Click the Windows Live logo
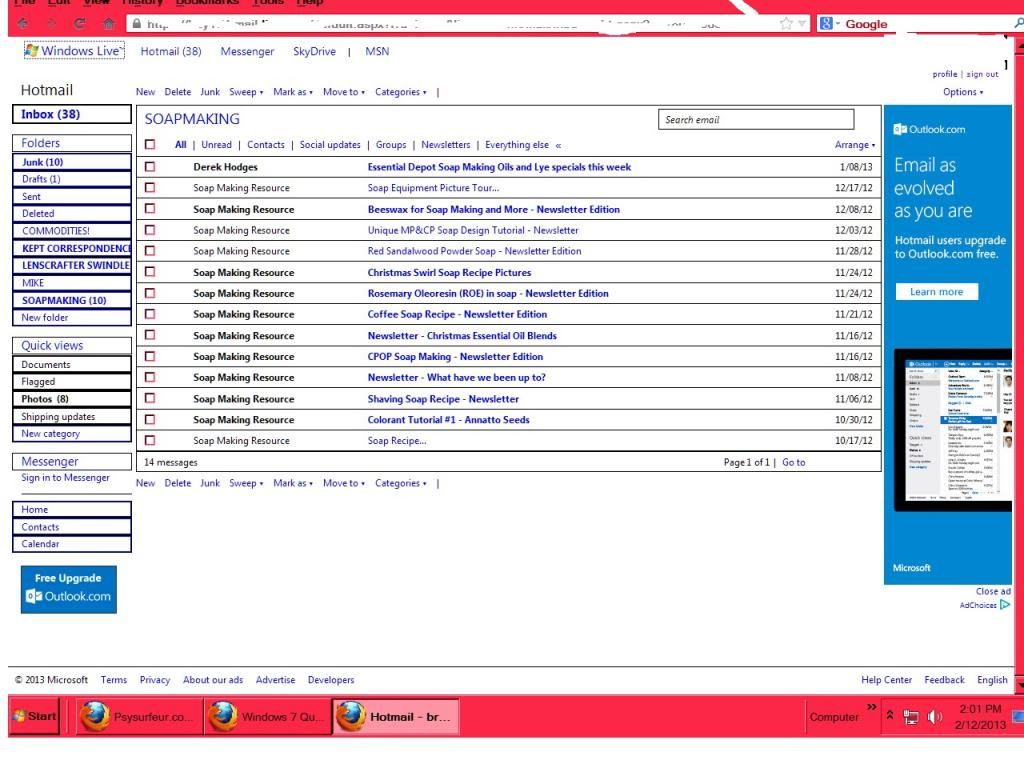 point(74,50)
